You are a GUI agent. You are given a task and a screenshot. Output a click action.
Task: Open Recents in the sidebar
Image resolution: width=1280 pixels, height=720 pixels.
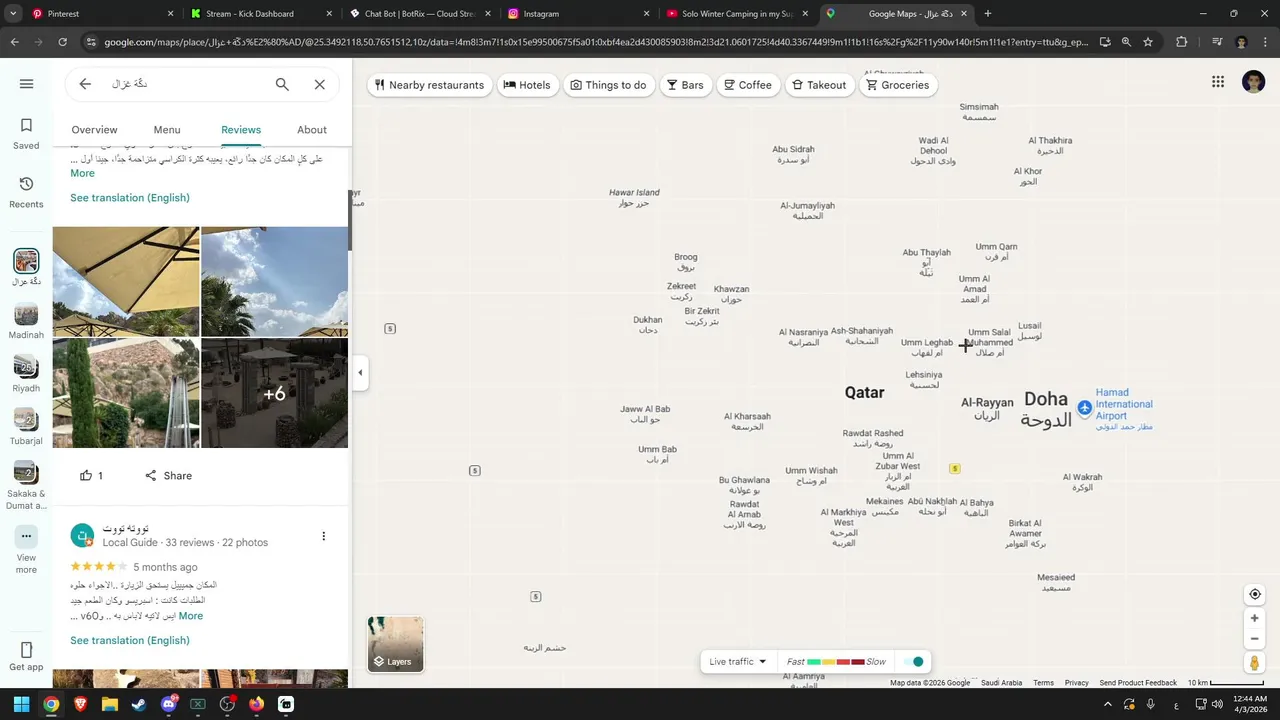coord(26,193)
